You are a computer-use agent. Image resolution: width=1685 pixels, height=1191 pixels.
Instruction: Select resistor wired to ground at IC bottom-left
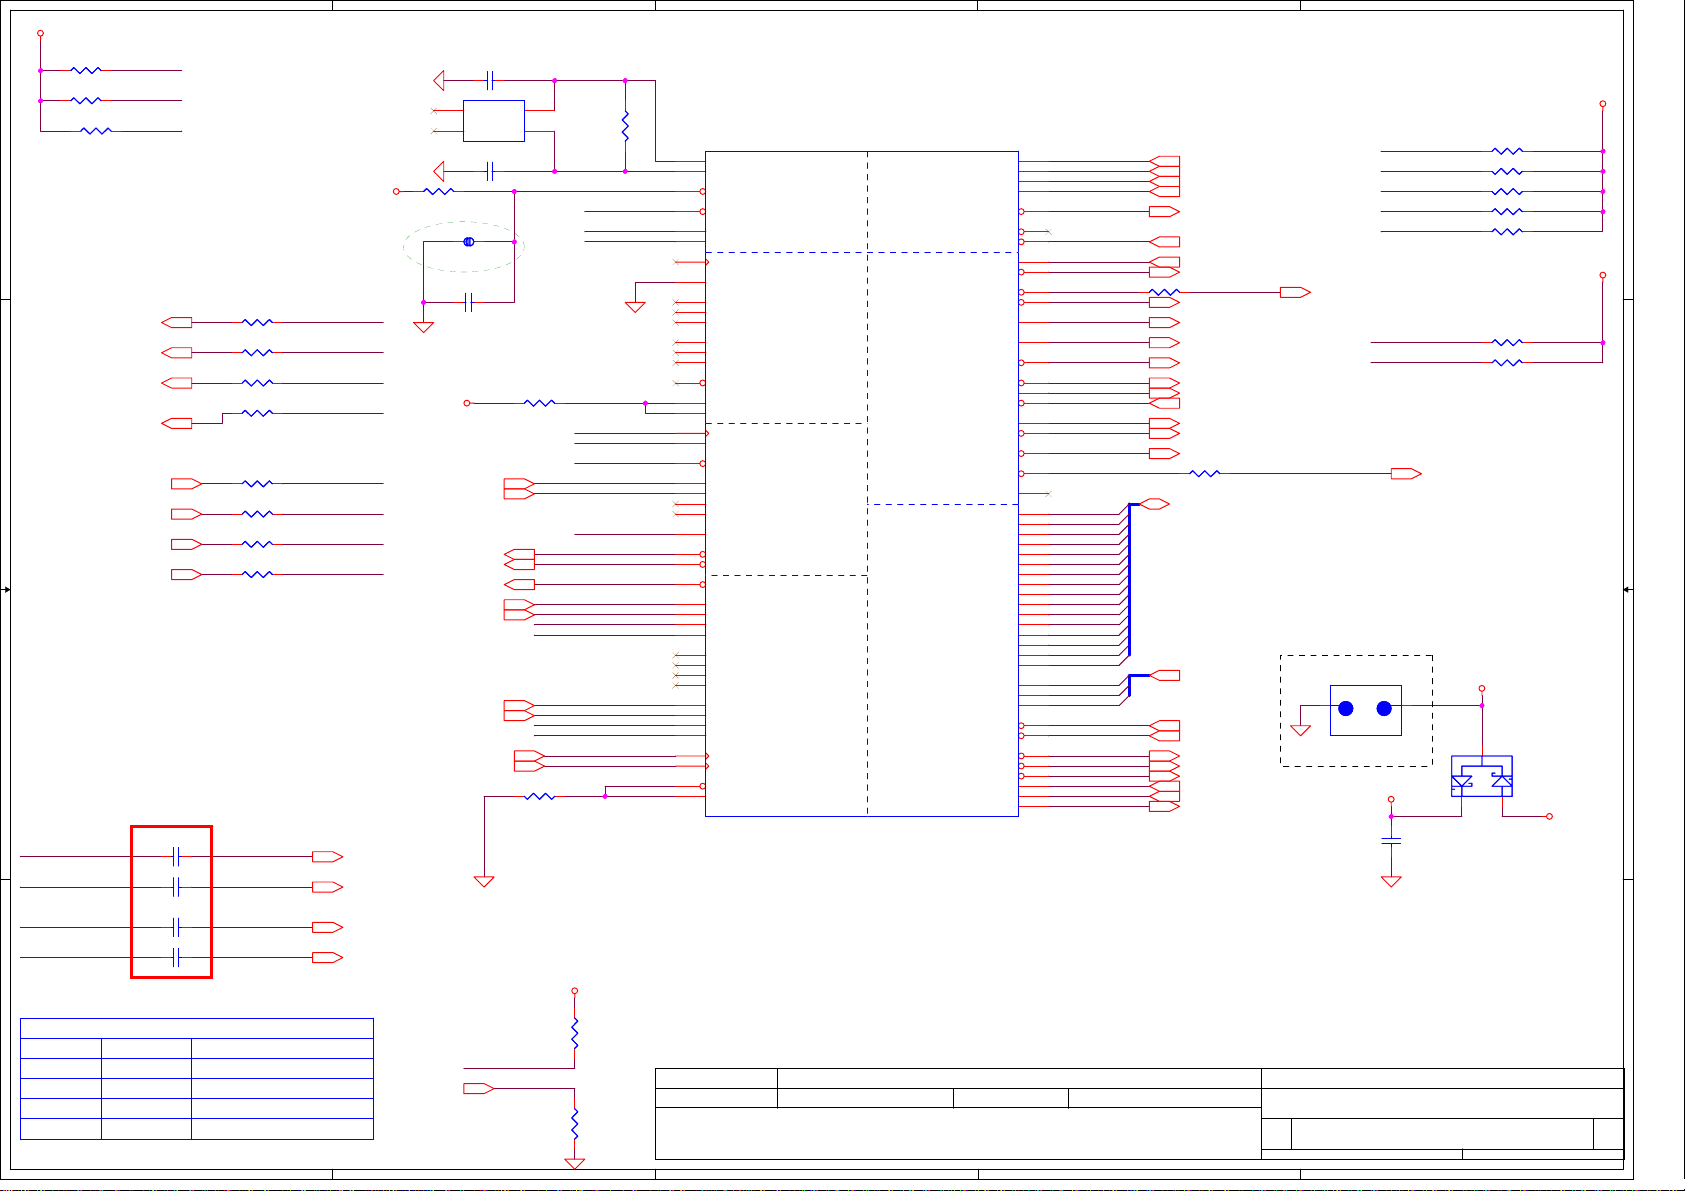click(540, 796)
